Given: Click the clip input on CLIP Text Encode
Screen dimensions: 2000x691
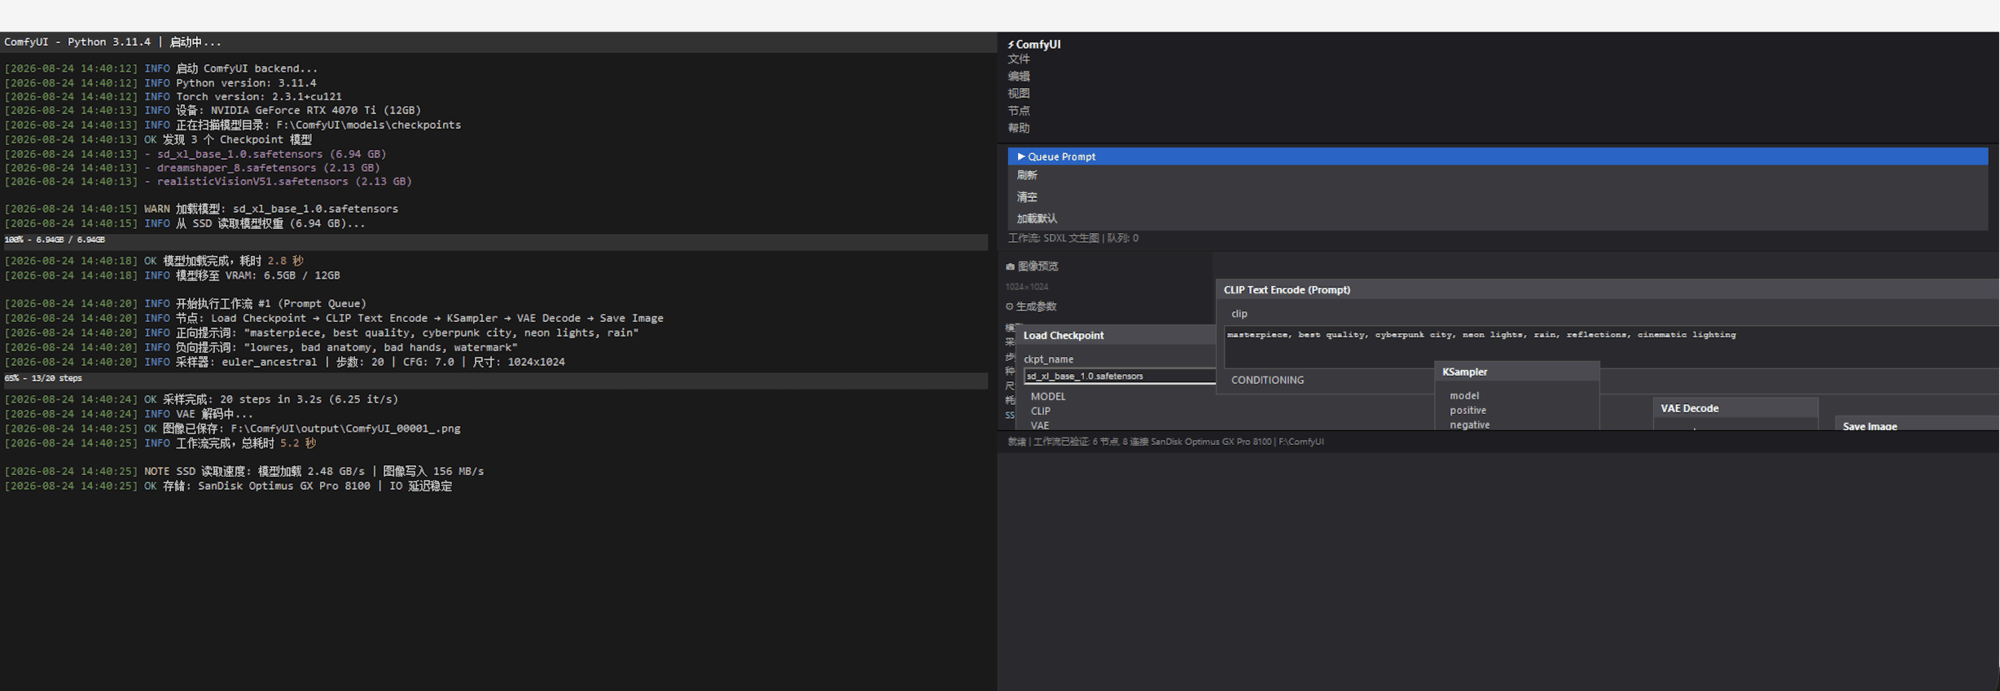Looking at the screenshot, I should (1239, 314).
